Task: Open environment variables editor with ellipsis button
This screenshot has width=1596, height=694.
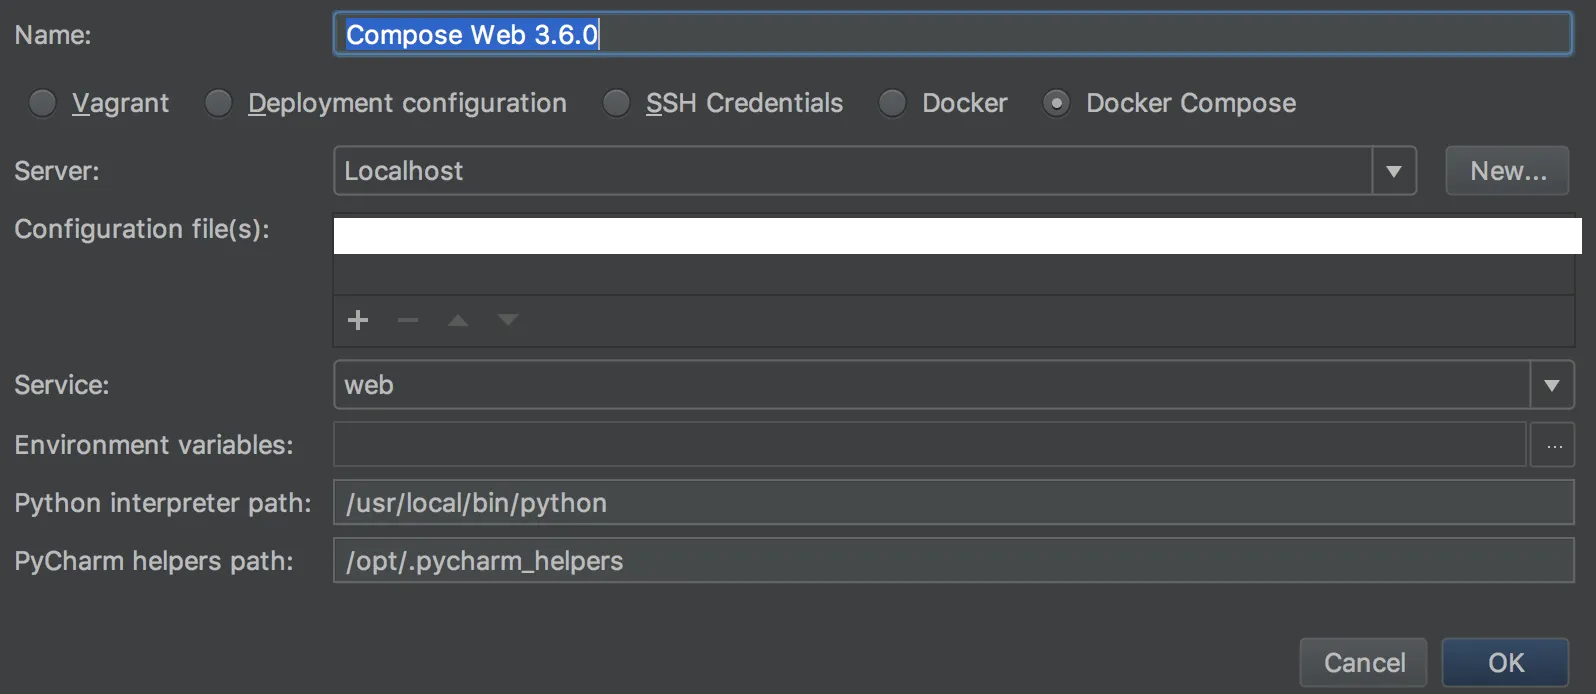Action: 1553,445
